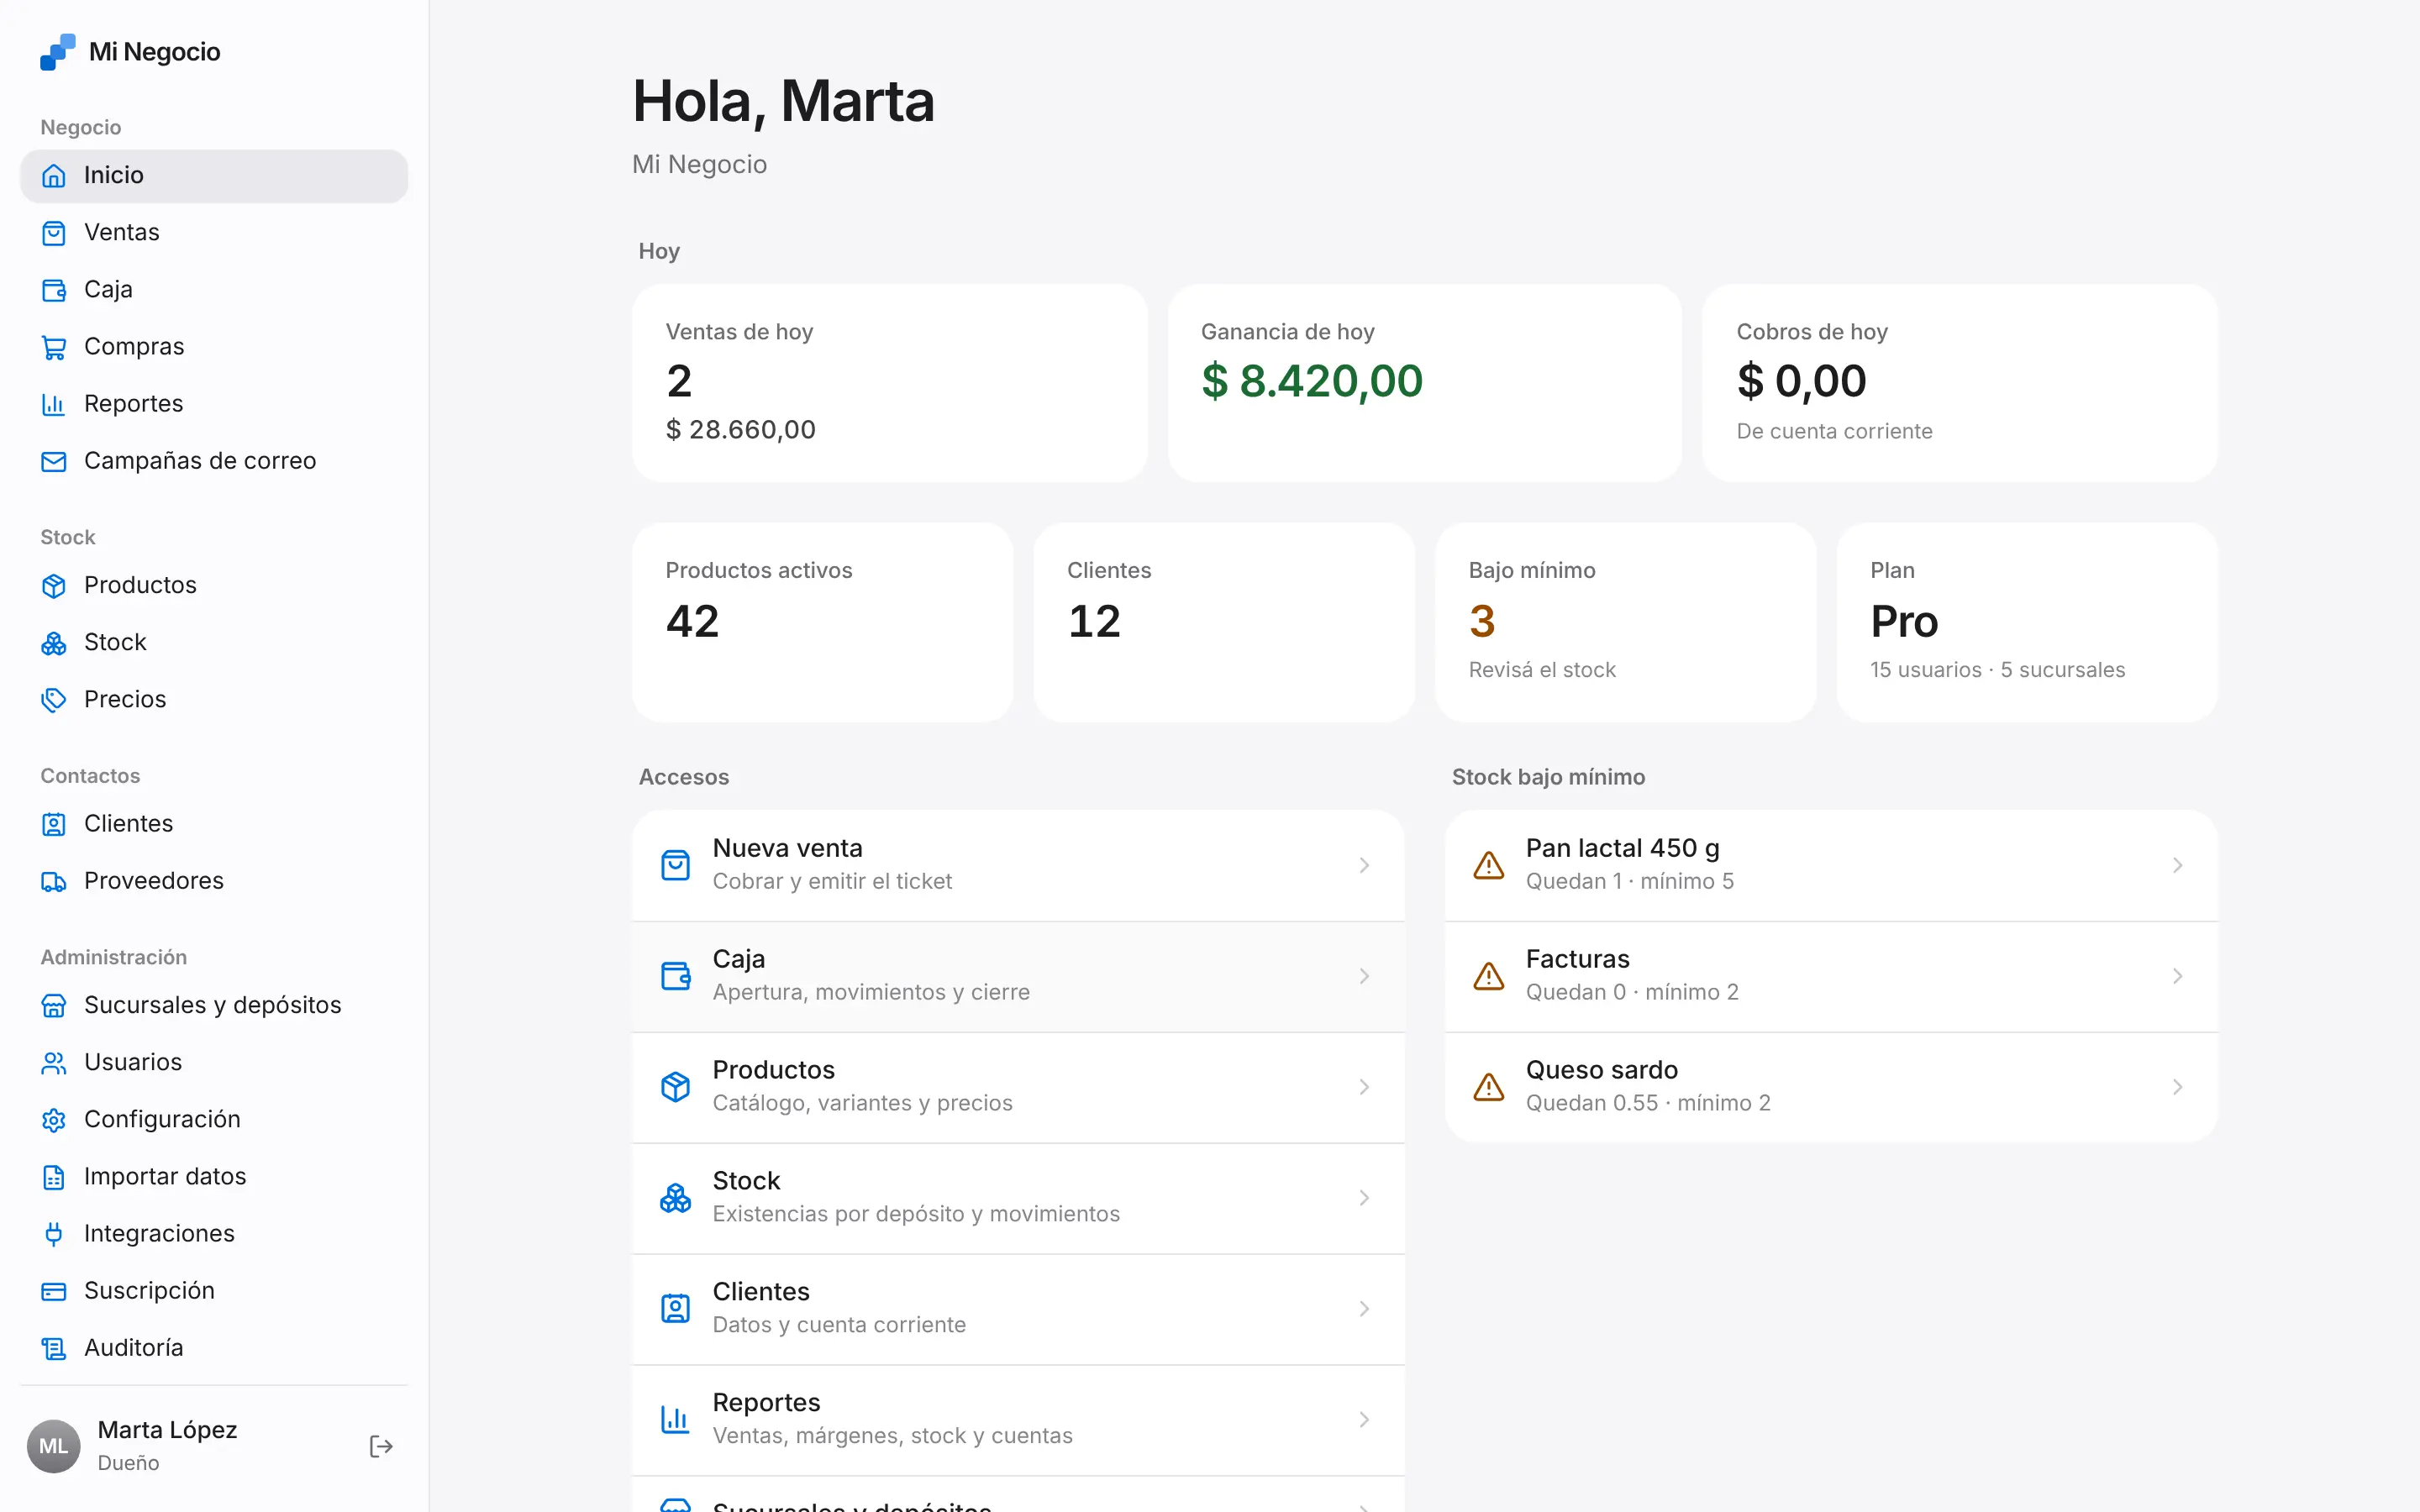The image size is (2420, 1512).
Task: Open Queso sardo low stock chevron
Action: tap(2177, 1087)
